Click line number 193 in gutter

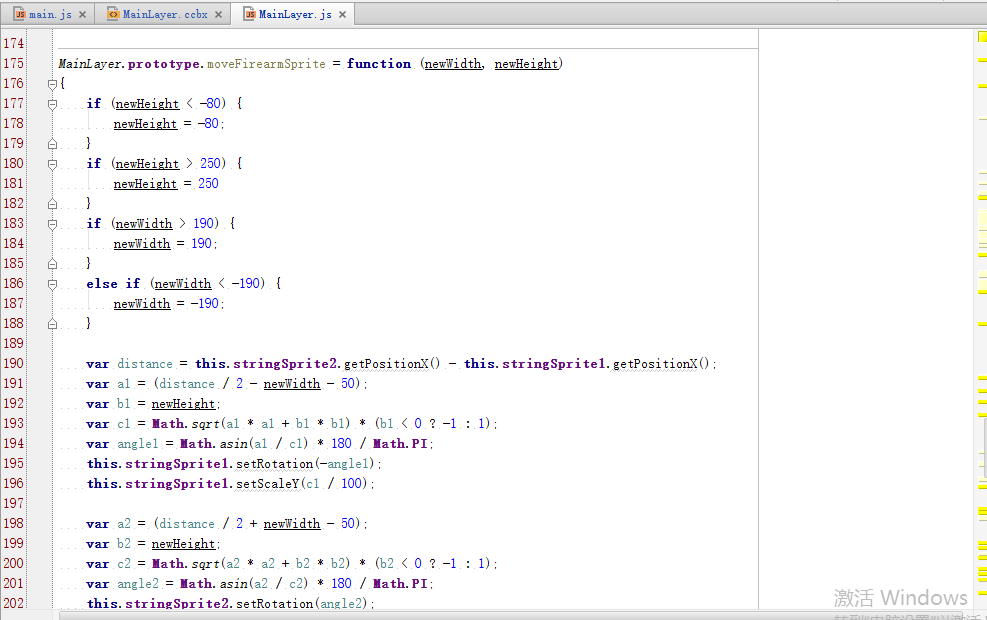click(x=13, y=424)
